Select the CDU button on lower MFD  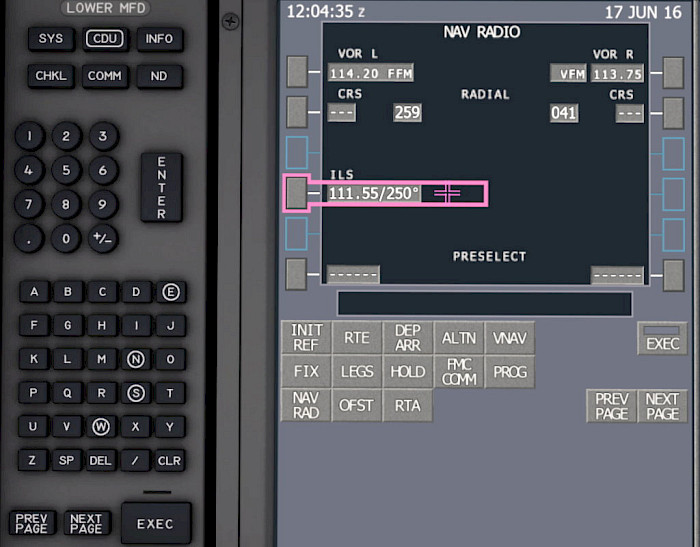point(105,39)
